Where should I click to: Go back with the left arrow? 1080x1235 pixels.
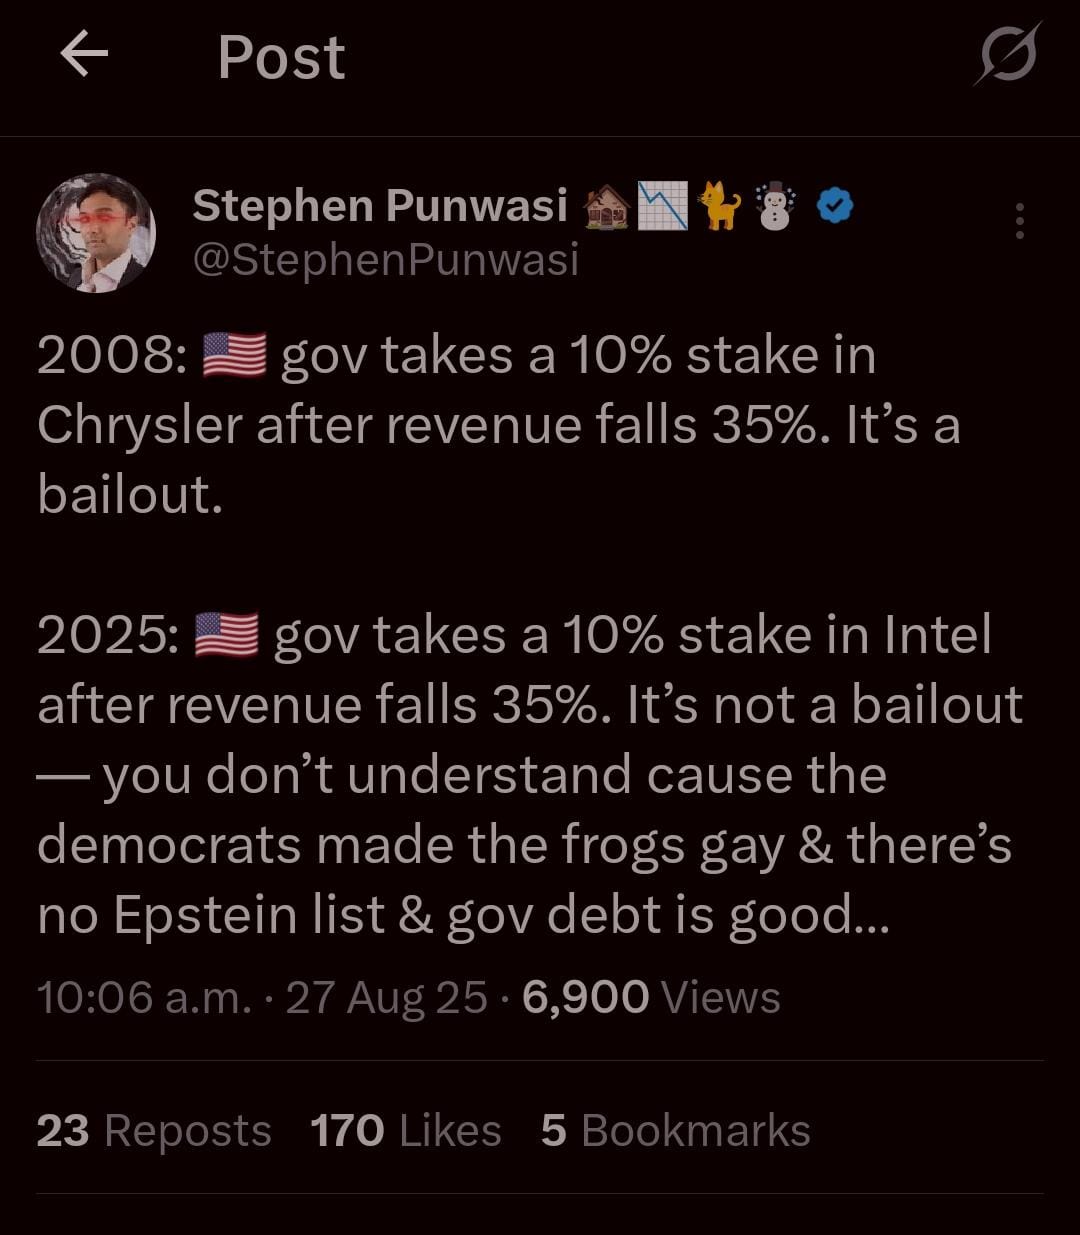tap(84, 55)
